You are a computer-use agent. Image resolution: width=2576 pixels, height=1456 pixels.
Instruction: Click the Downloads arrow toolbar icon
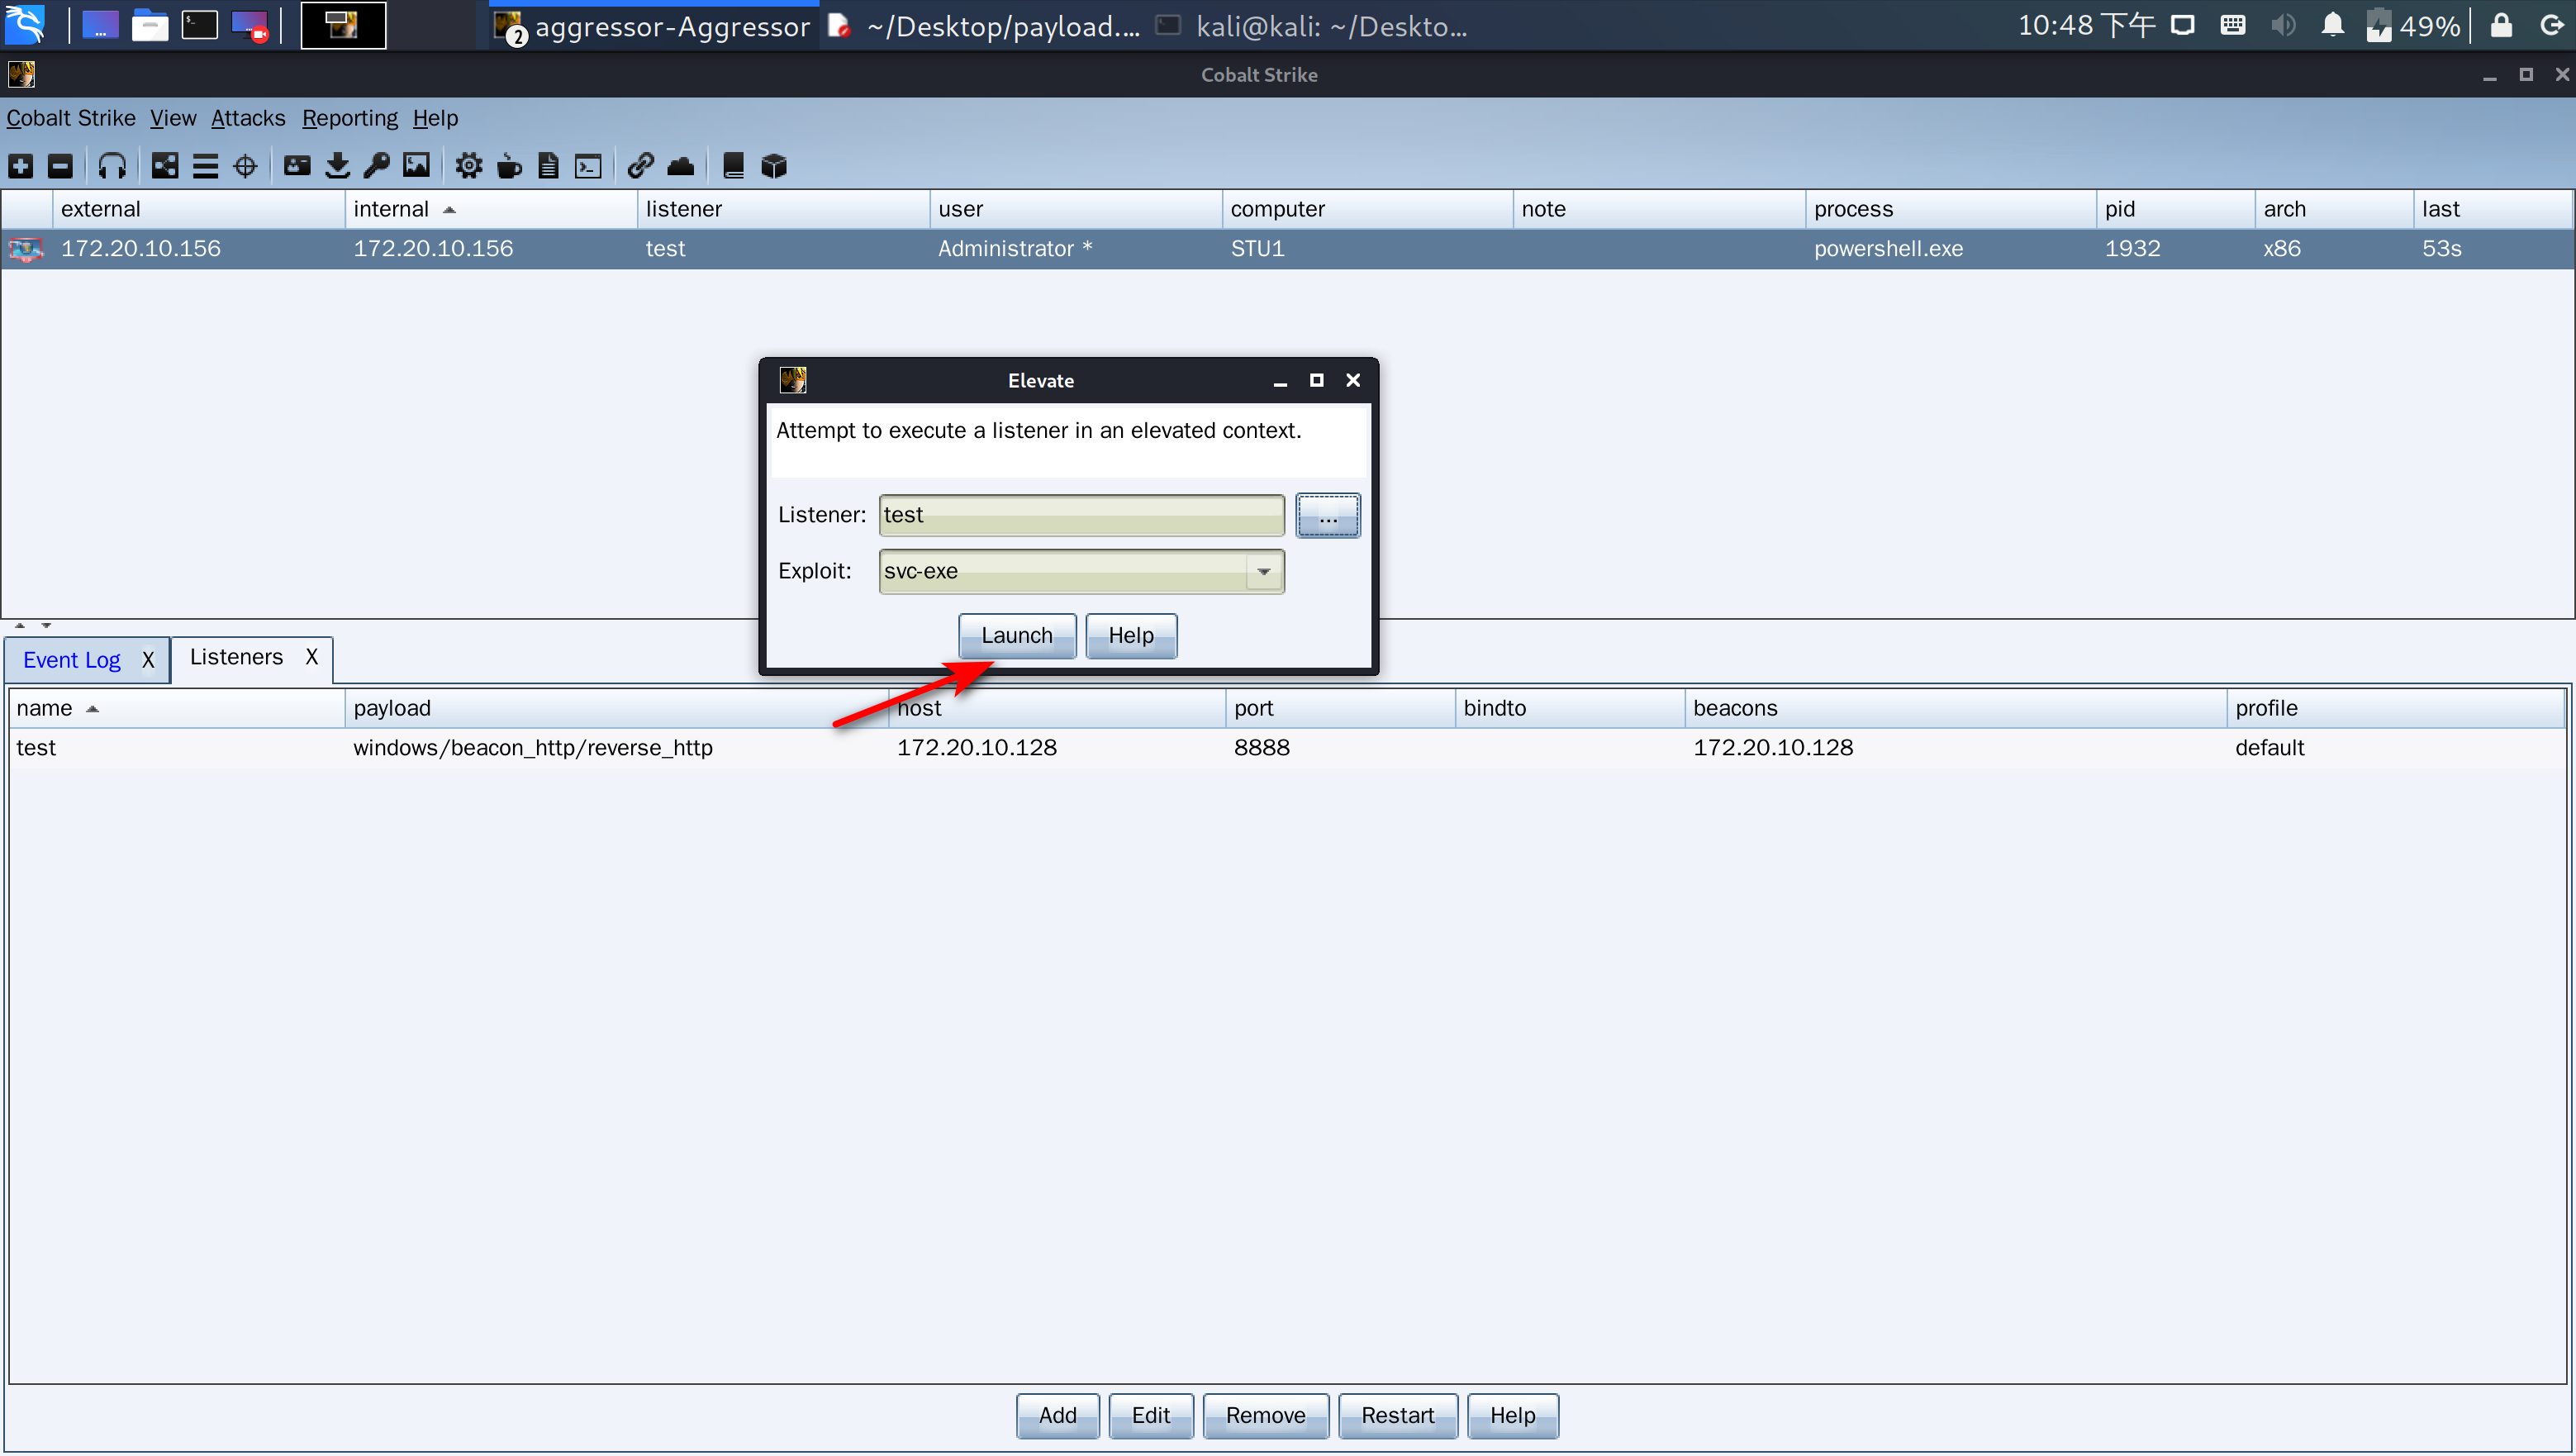click(337, 166)
